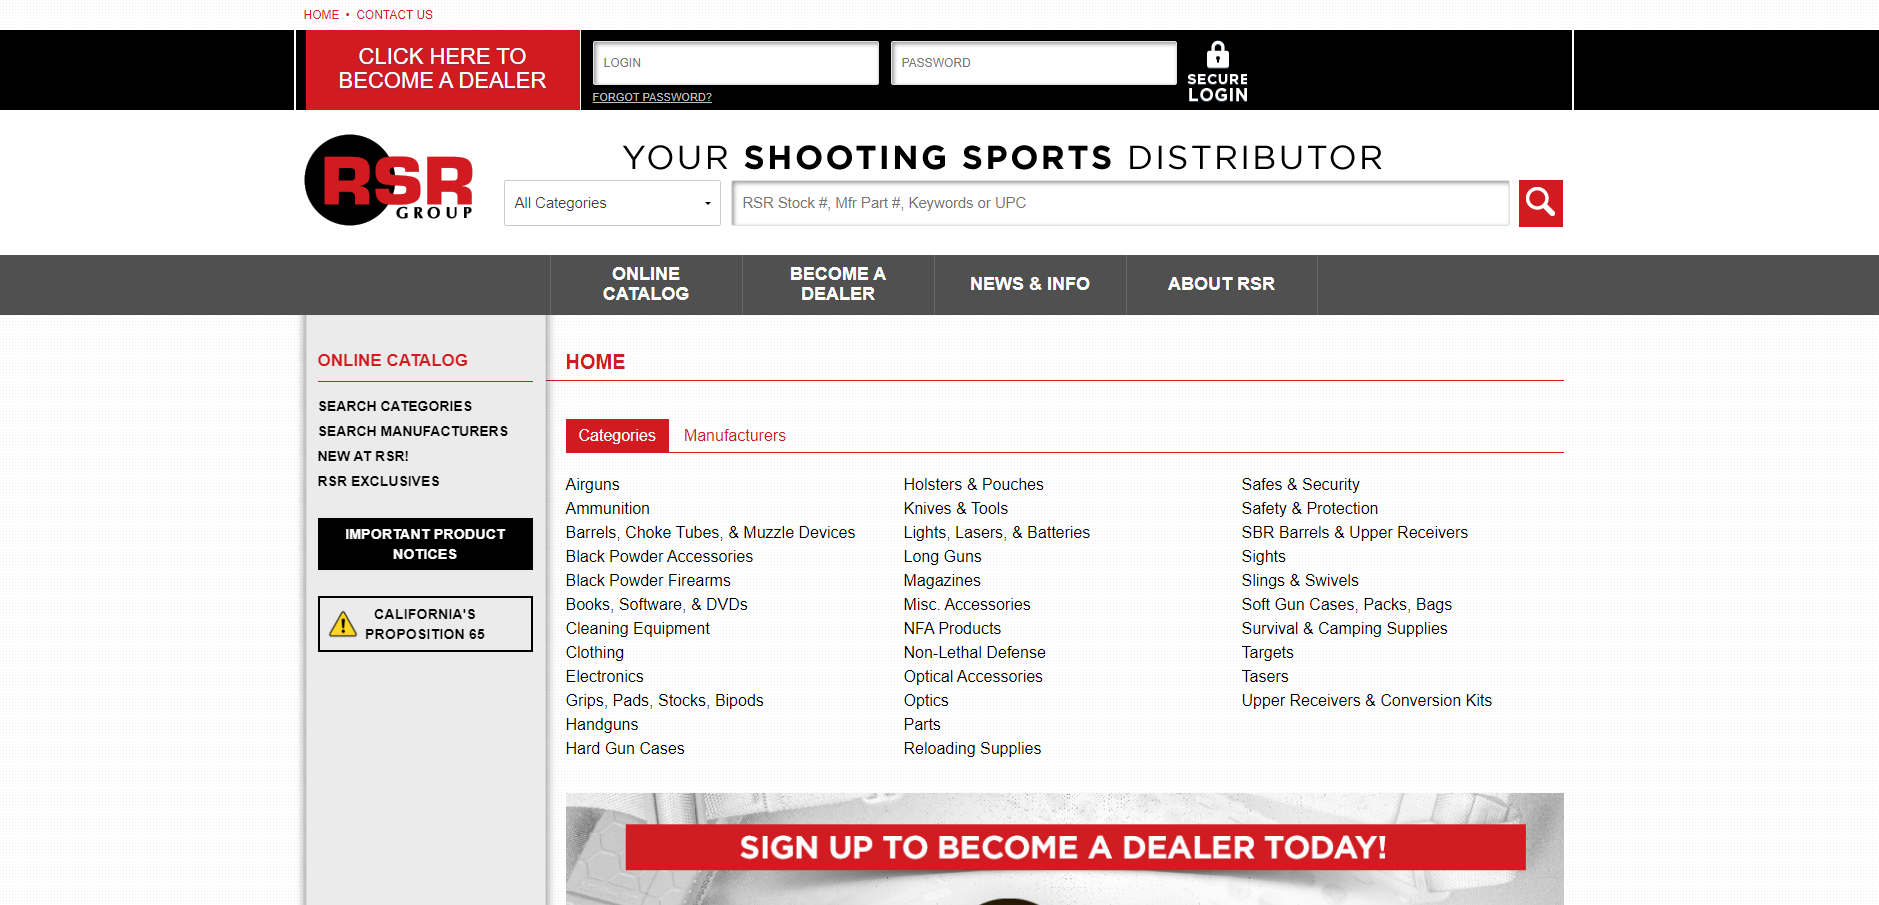Click the Password input field
Viewport: 1879px width, 905px height.
(1034, 63)
